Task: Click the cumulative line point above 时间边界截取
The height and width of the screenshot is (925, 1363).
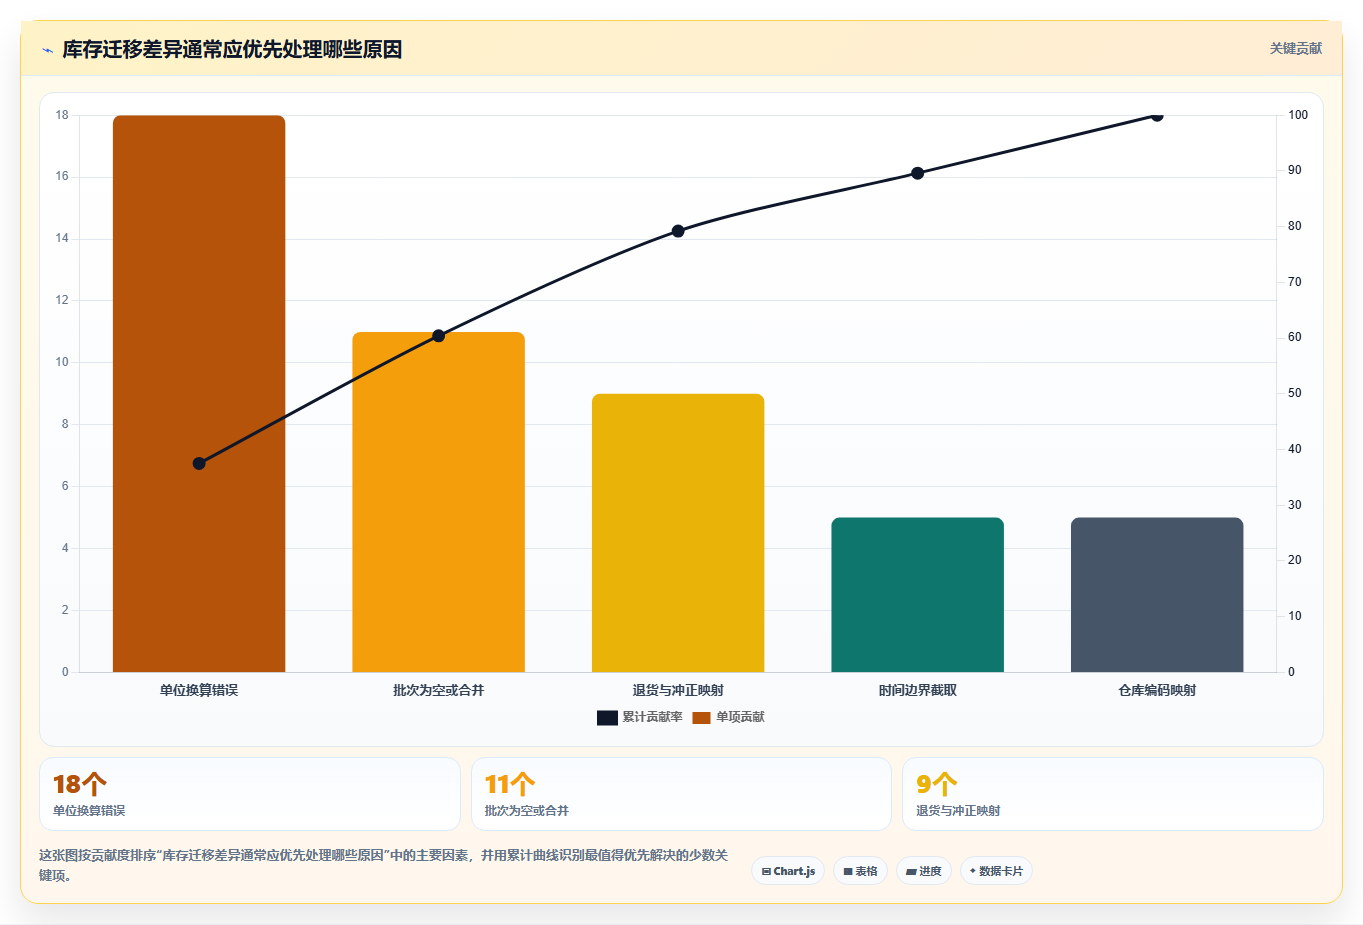Action: pyautogui.click(x=917, y=173)
